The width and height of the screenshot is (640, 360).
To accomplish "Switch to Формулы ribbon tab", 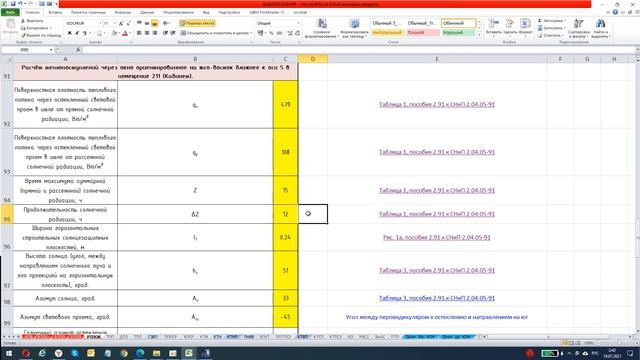I will click(x=123, y=12).
